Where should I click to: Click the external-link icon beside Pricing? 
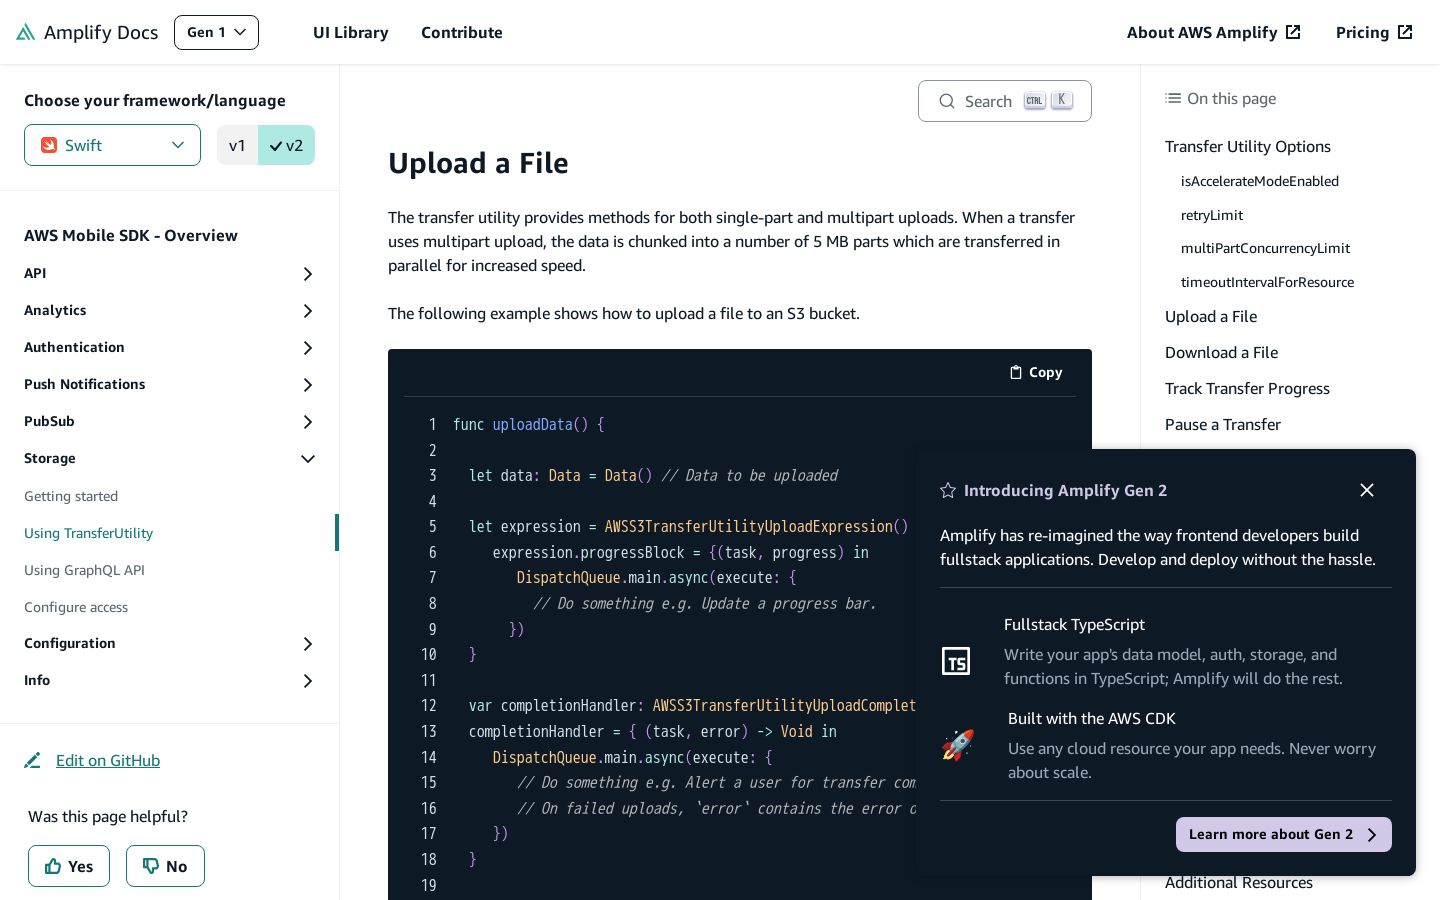[x=1405, y=32]
